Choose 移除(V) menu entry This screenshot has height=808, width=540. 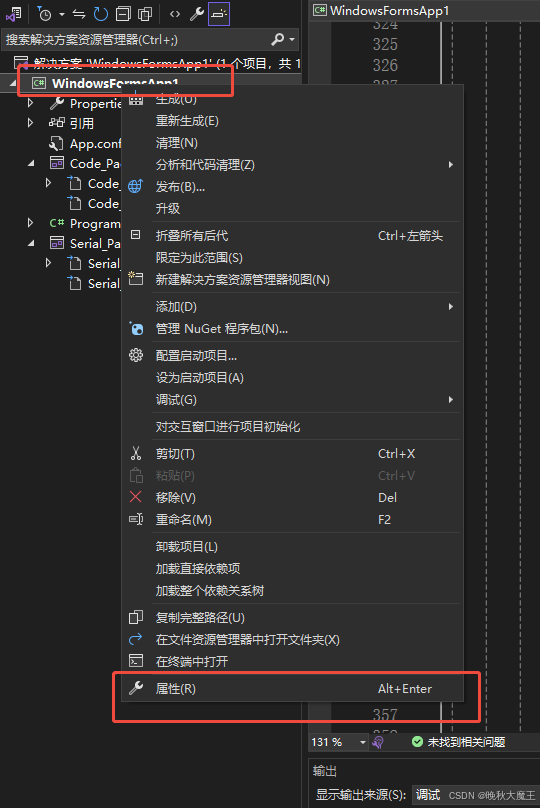pos(292,498)
